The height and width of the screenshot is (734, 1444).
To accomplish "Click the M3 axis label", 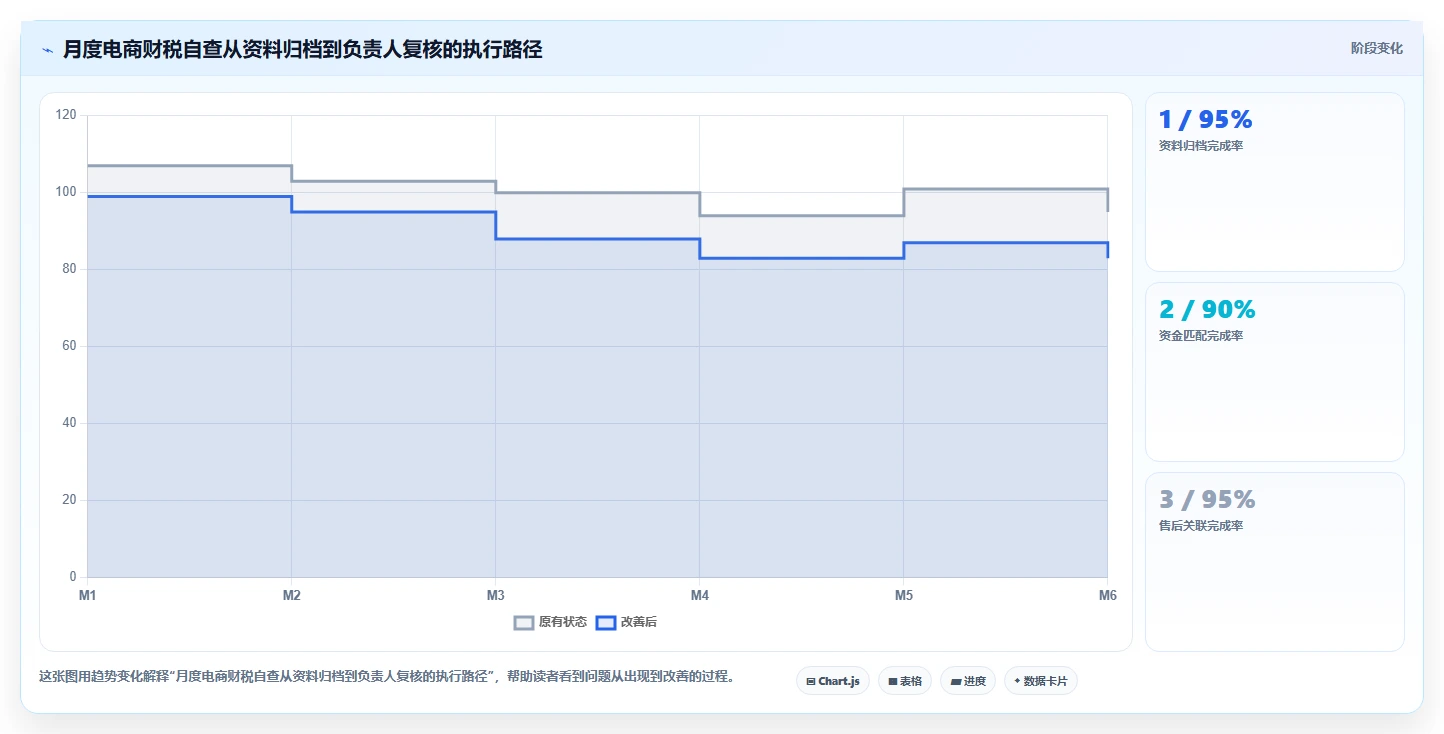I will (496, 595).
